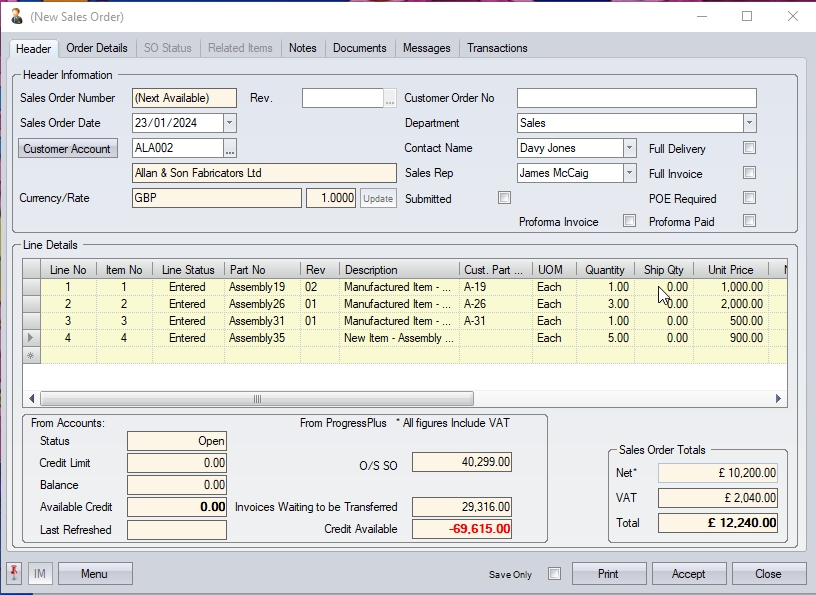Click the IM icon button
The width and height of the screenshot is (816, 595).
40,574
